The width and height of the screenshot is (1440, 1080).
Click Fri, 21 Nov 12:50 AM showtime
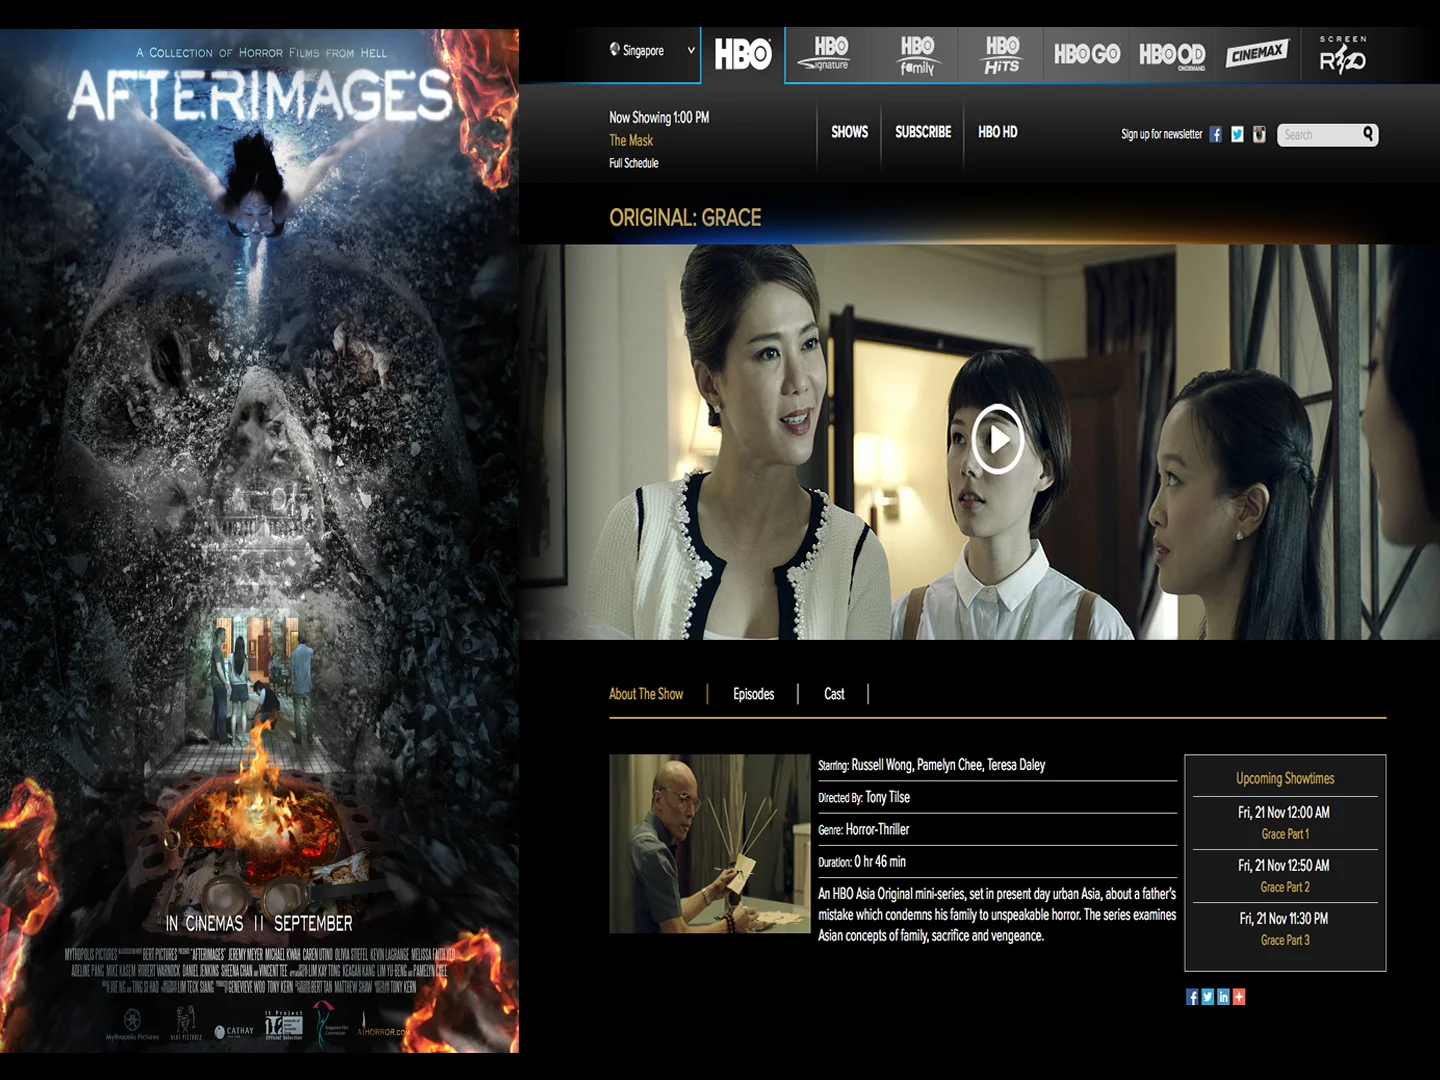coord(1285,866)
